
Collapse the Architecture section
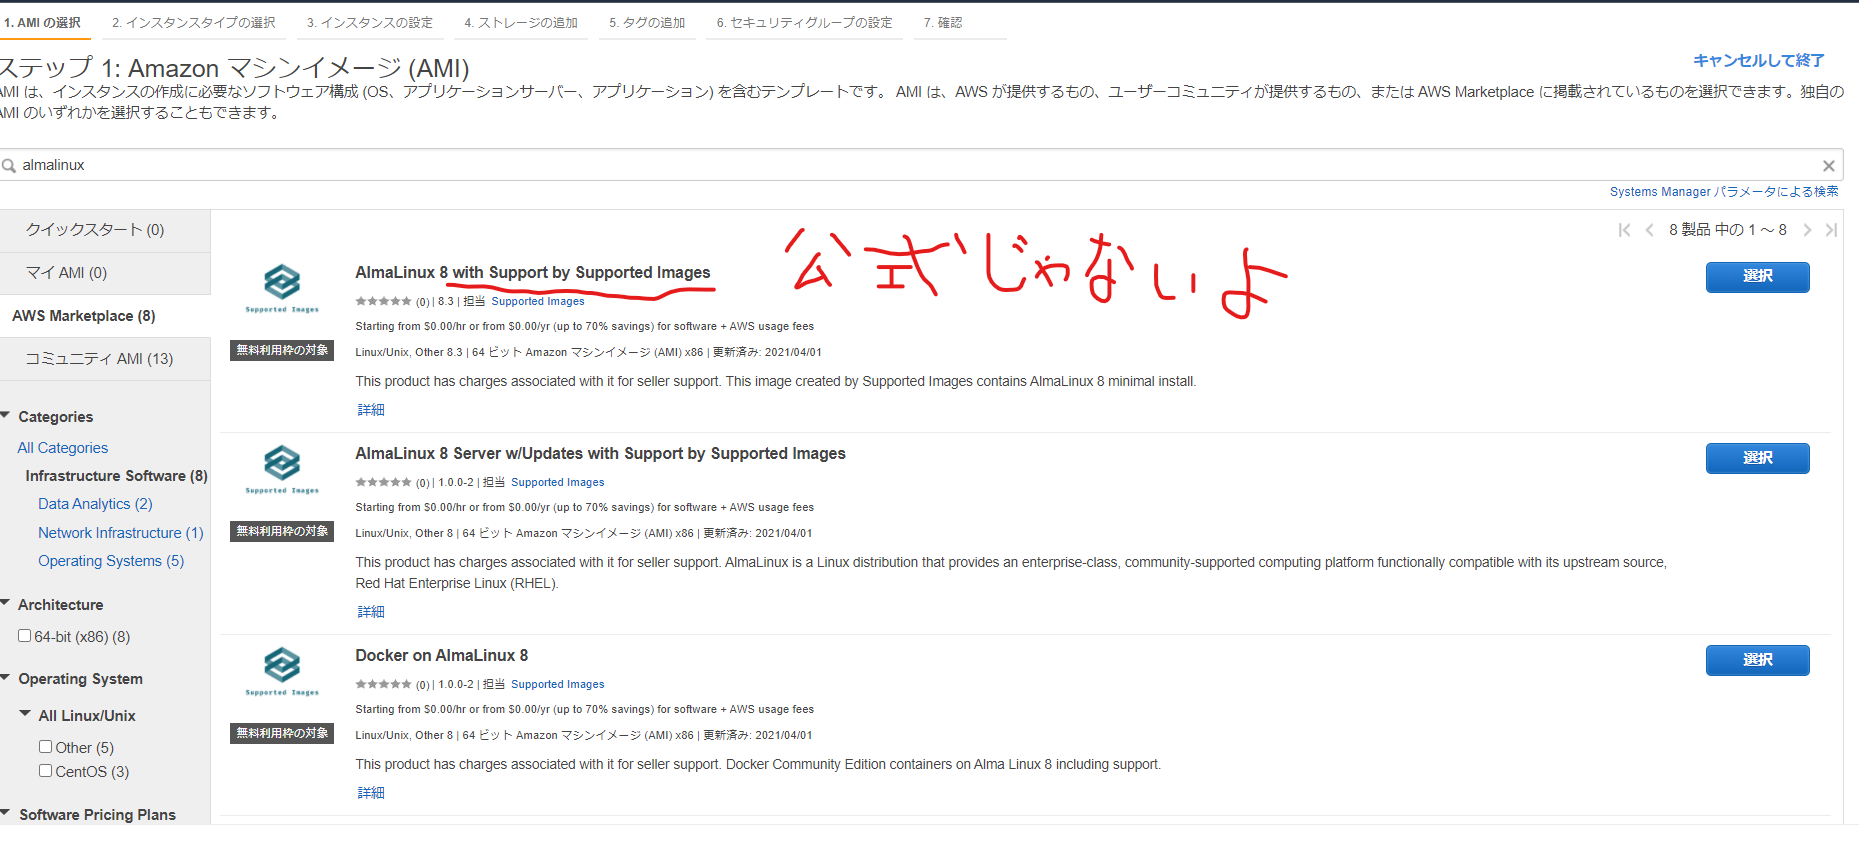pyautogui.click(x=6, y=603)
